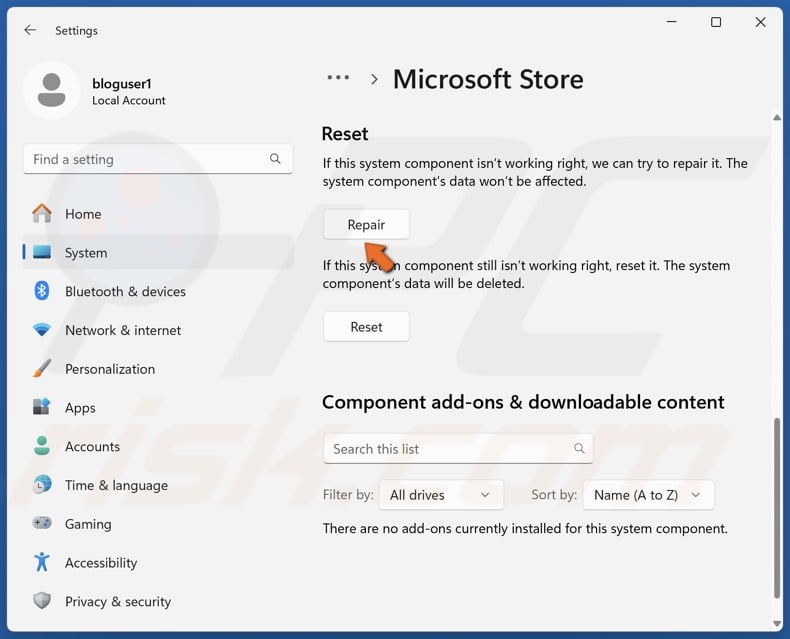Click the Bluetooth & devices icon

click(x=42, y=291)
